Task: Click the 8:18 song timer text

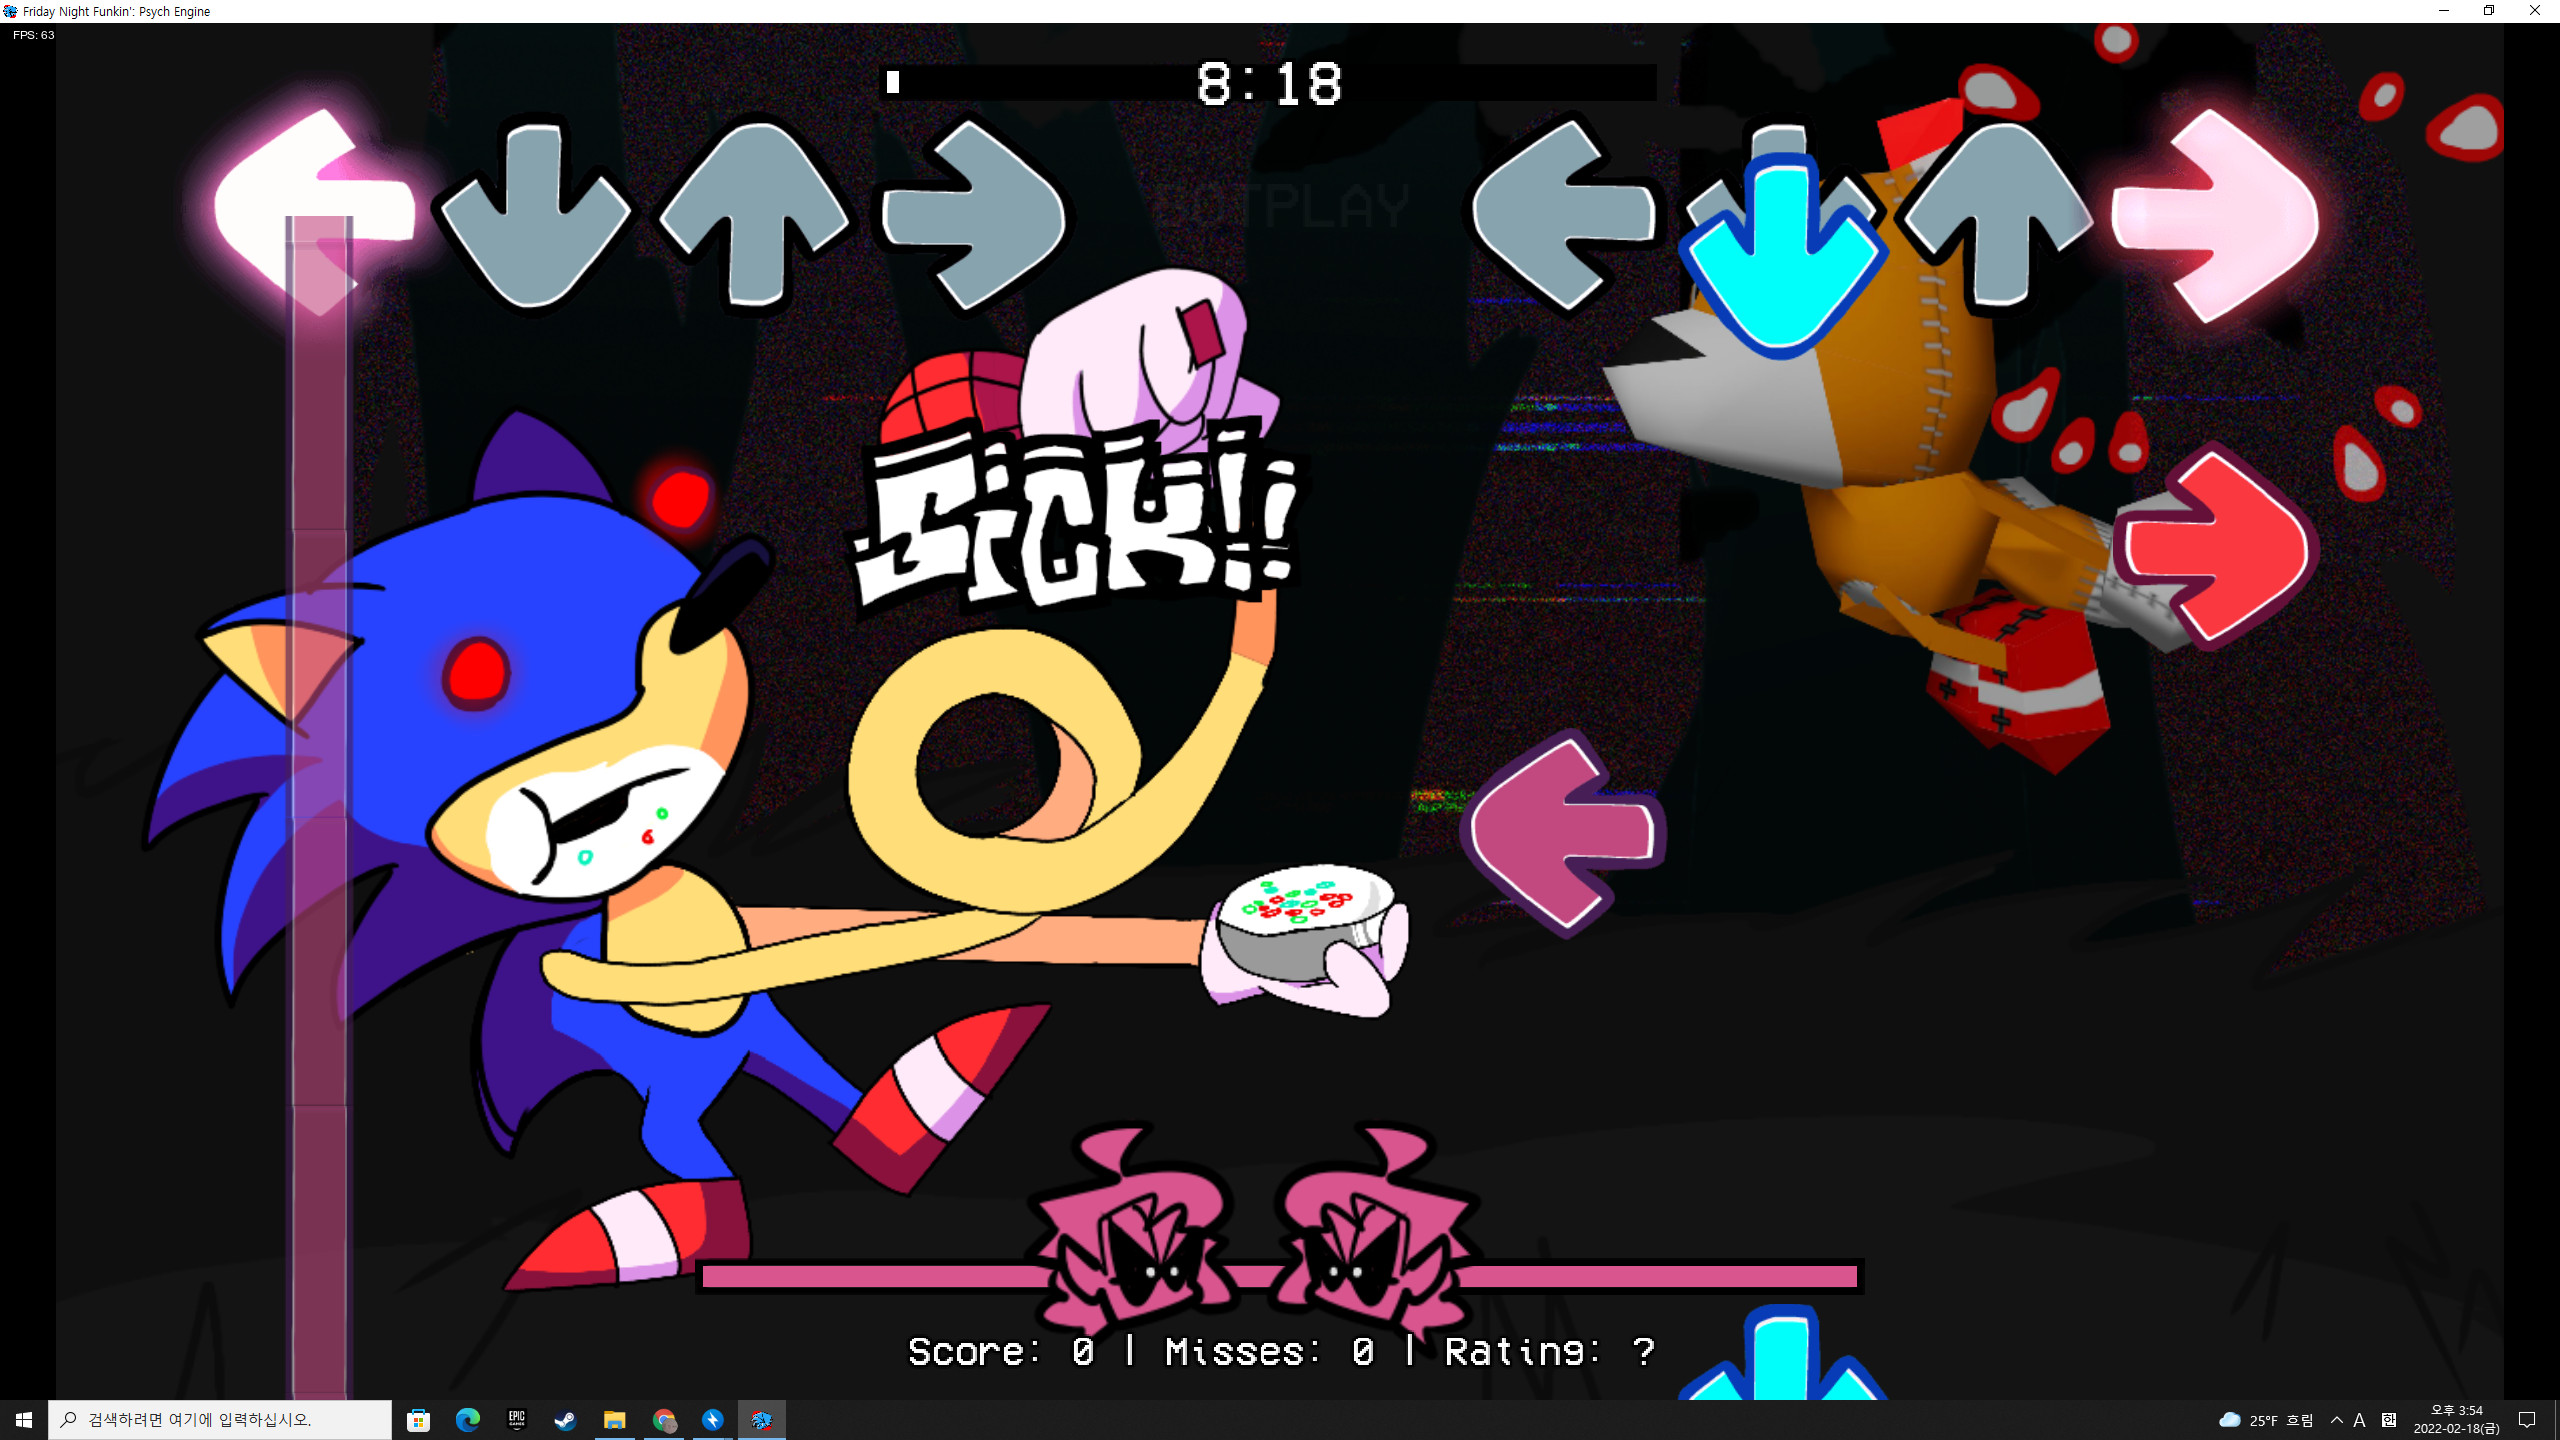Action: [1268, 84]
